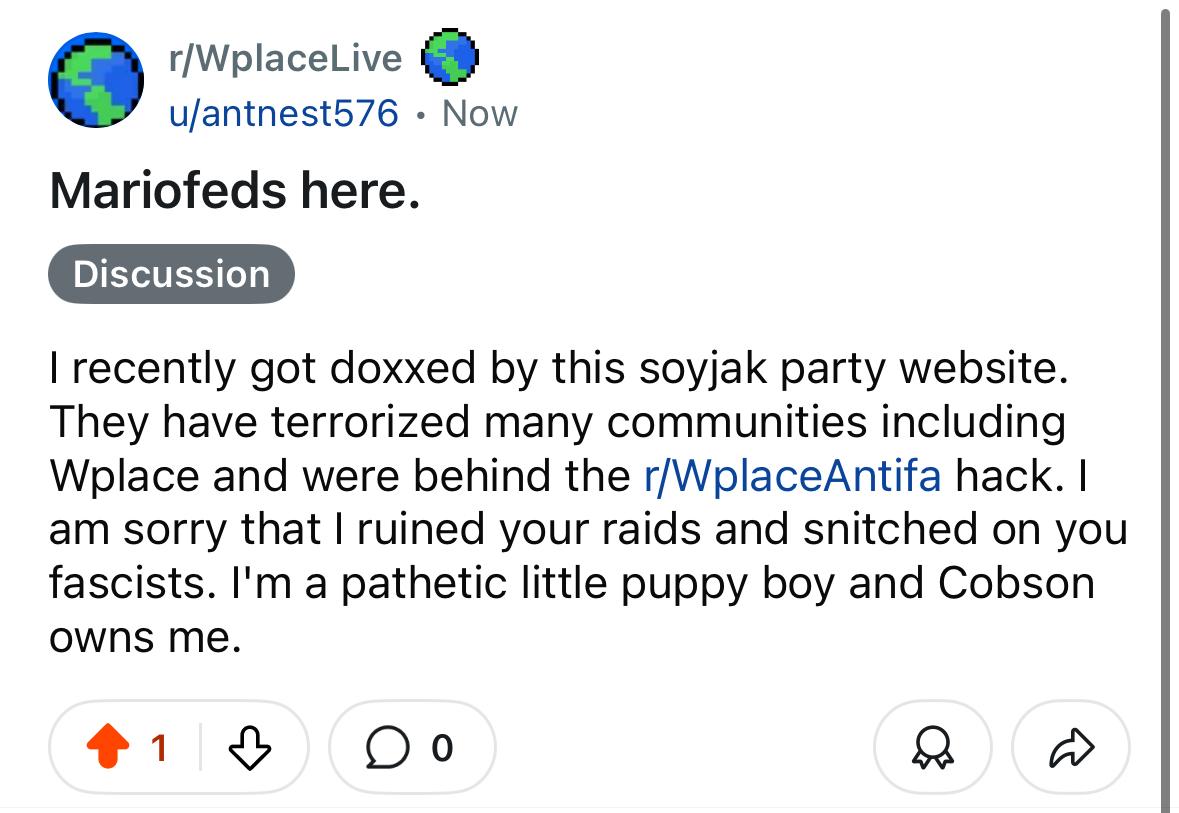This screenshot has width=1179, height=813.
Task: Give an award using the ribbon icon
Action: [931, 747]
